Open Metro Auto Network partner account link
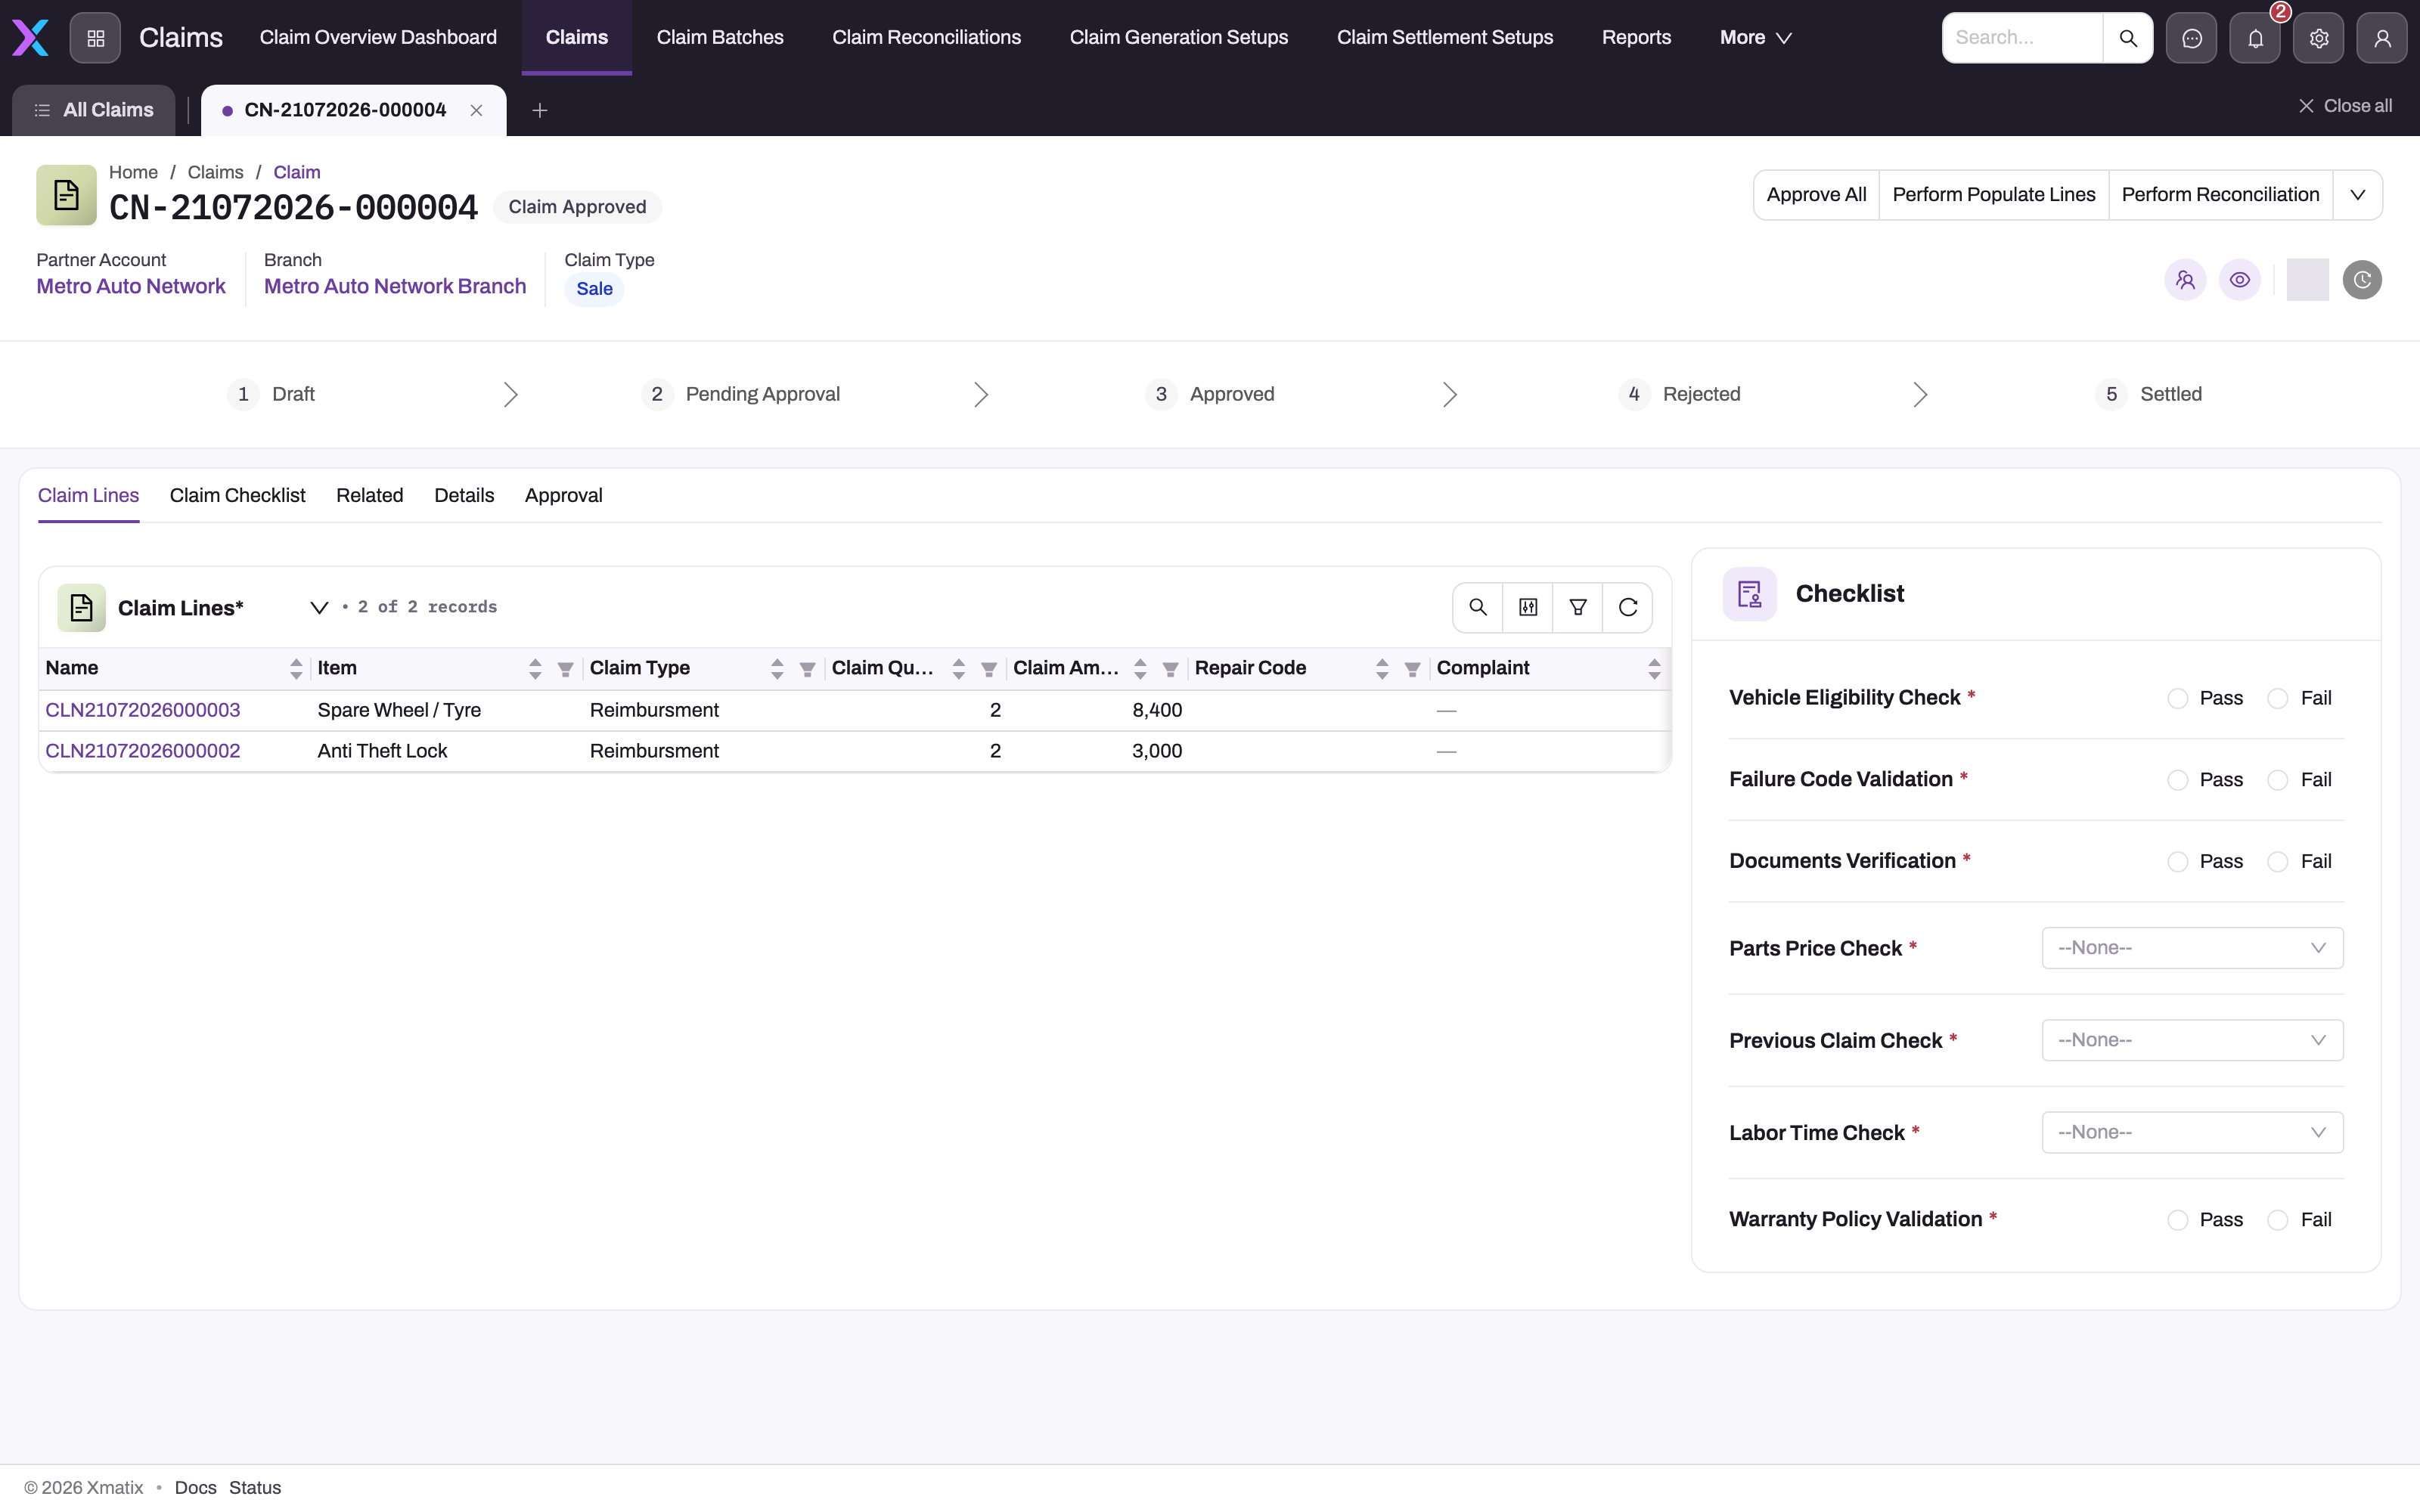Screen dimensions: 2420x1512 [x=131, y=287]
